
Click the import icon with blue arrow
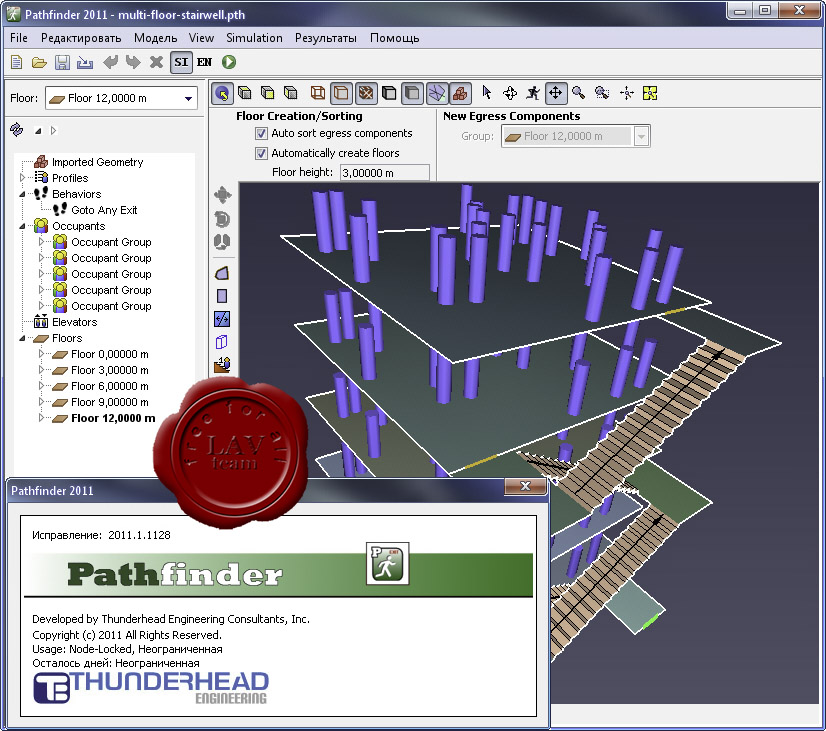(85, 63)
